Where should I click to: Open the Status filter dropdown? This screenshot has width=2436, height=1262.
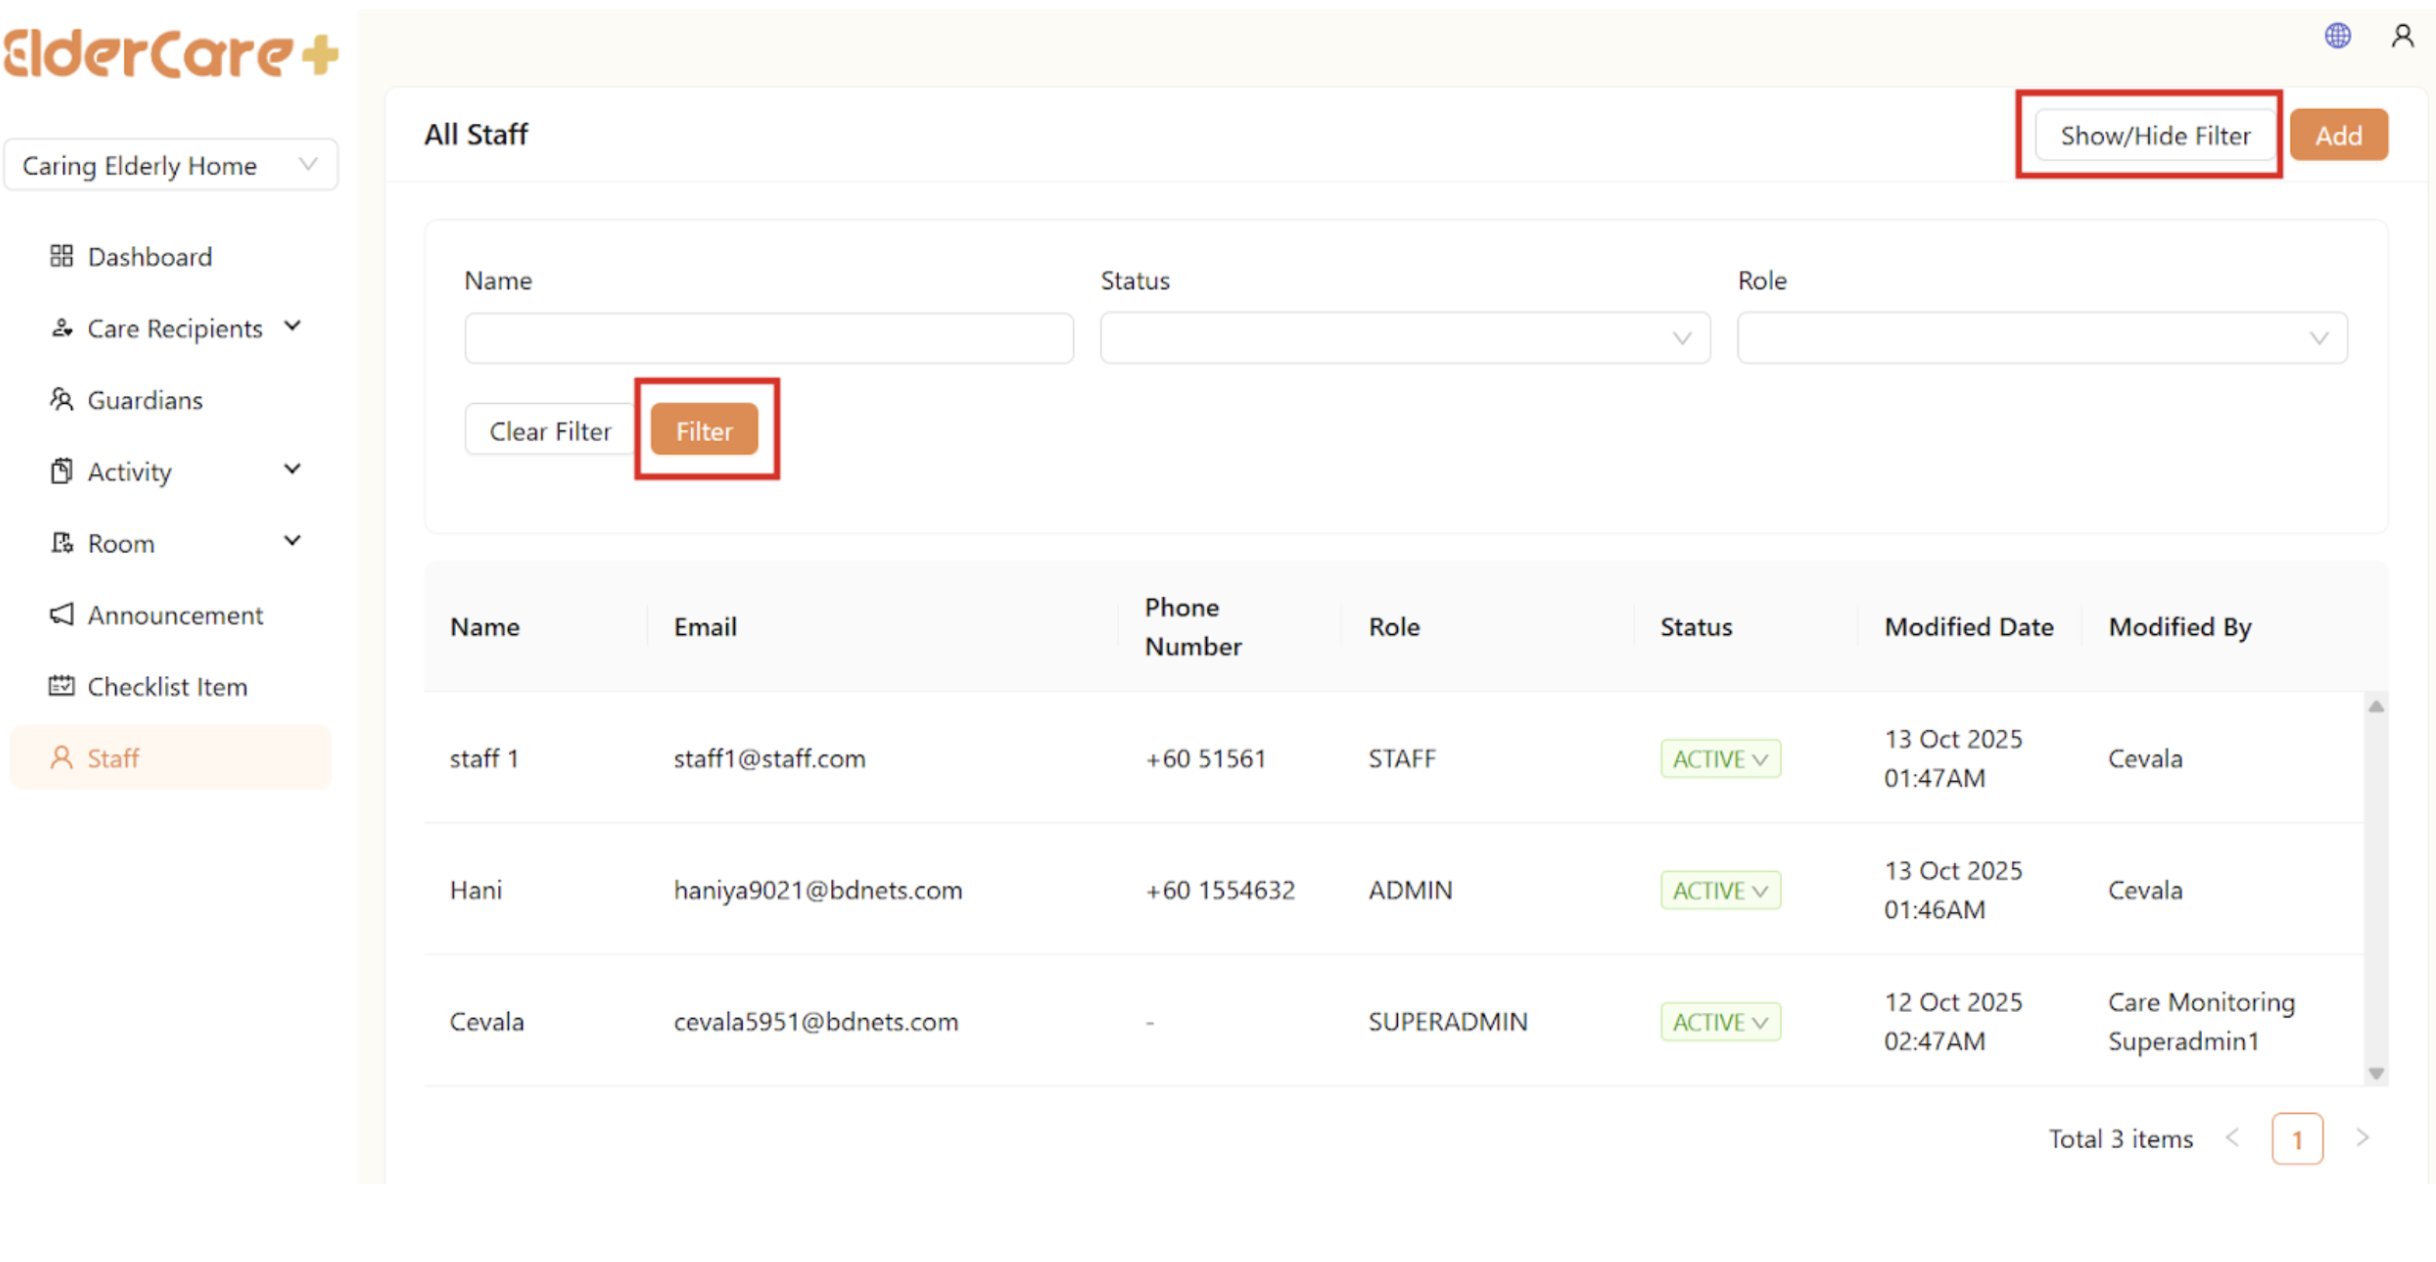coord(1404,339)
